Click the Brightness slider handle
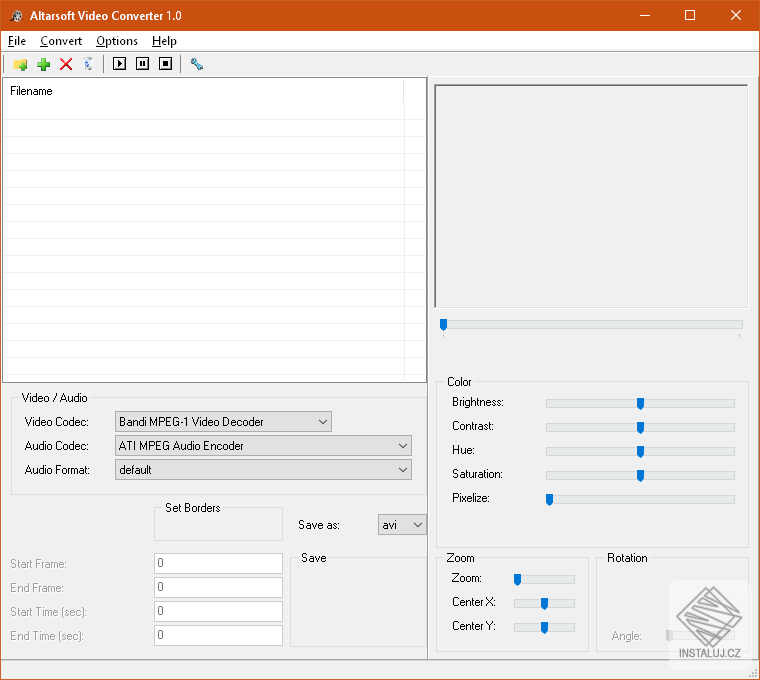This screenshot has height=680, width=760. [640, 403]
